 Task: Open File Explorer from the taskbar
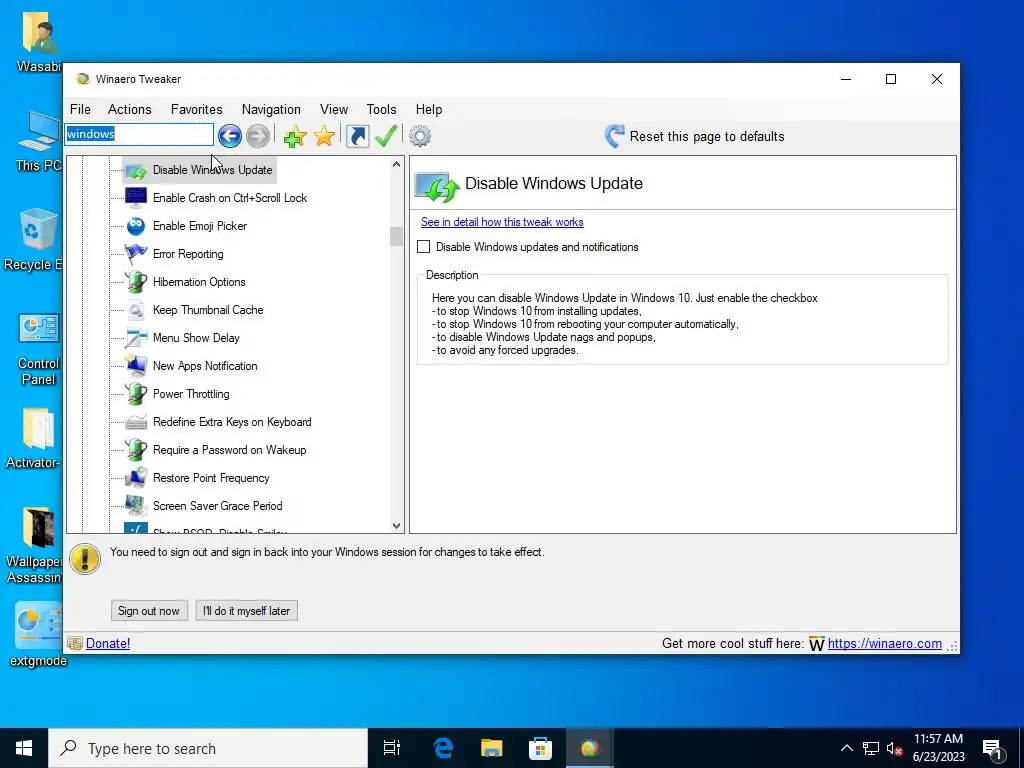click(491, 748)
